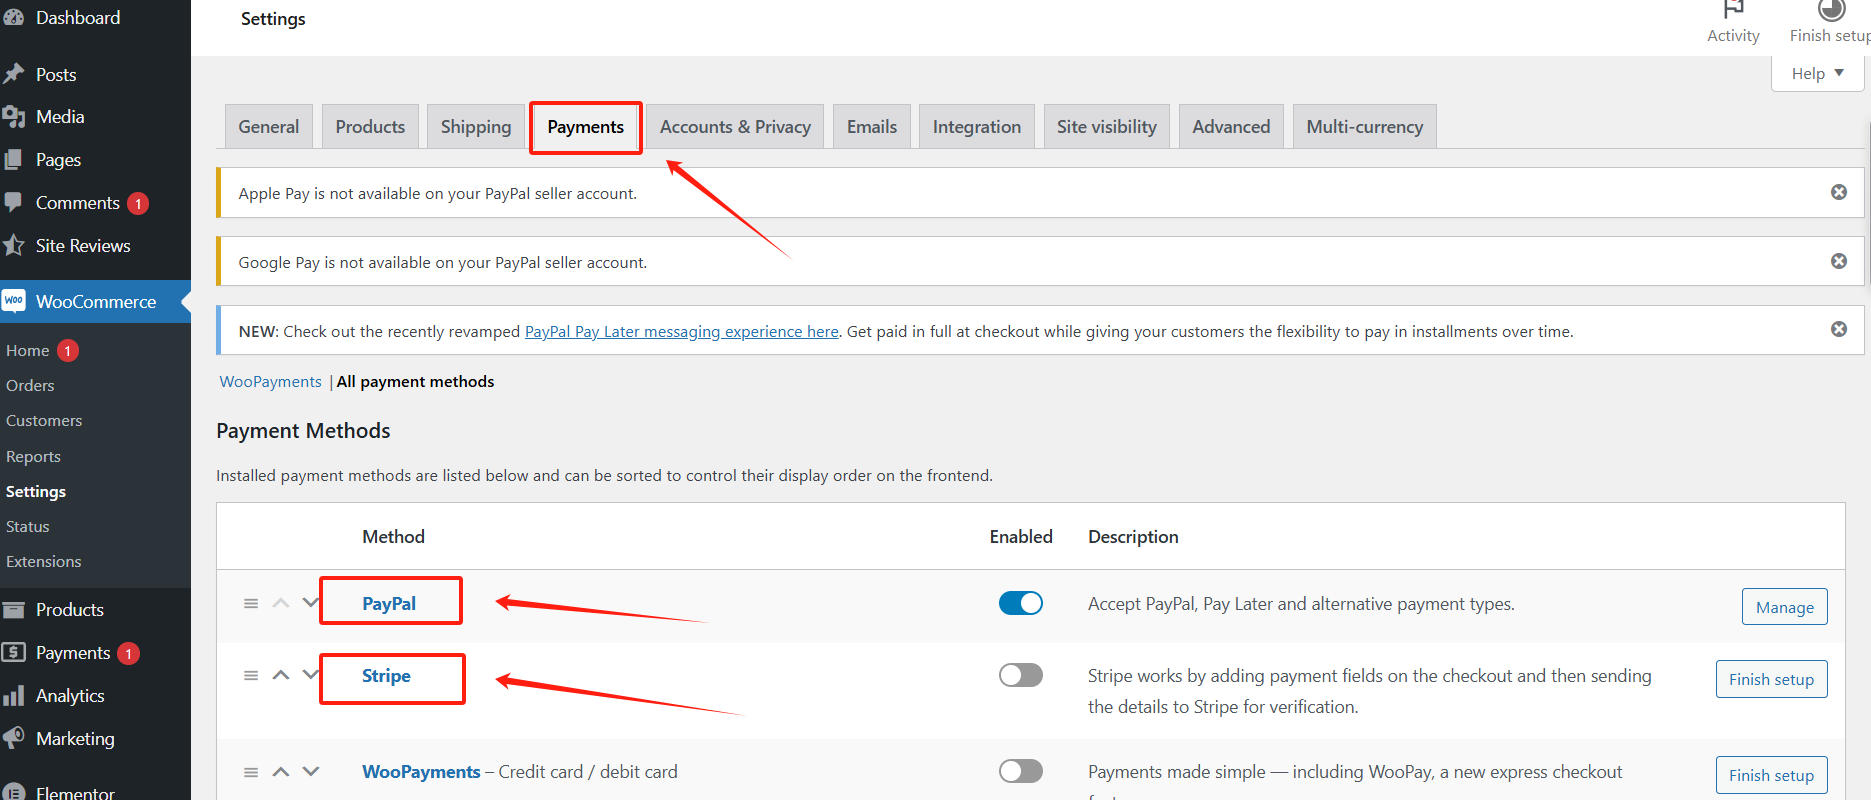
Task: Open the Accounts & Privacy tab
Action: [x=734, y=127]
